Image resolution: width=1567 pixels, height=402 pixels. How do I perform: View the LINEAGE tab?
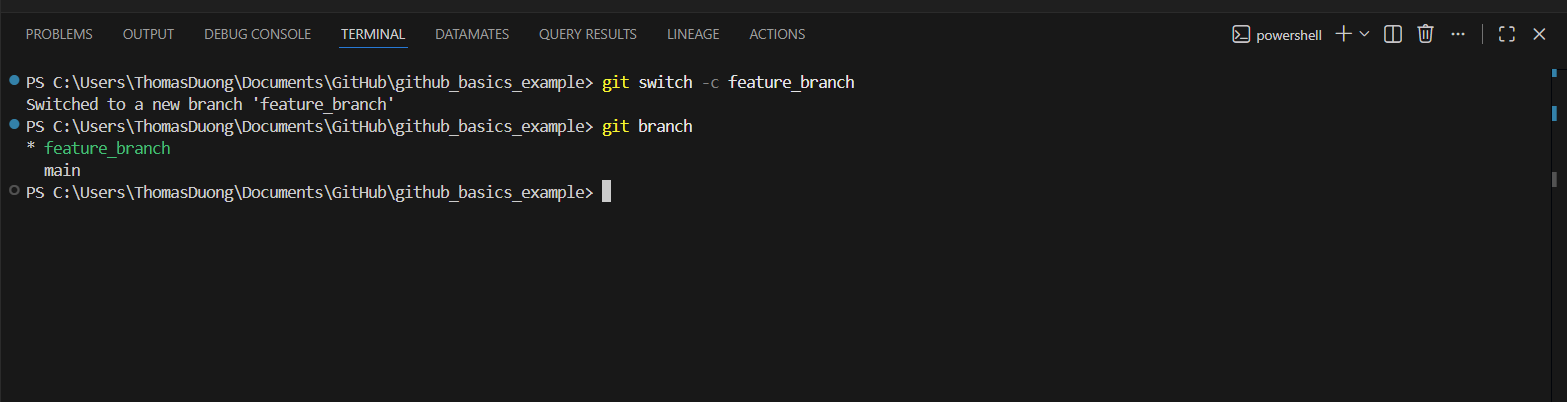[693, 34]
